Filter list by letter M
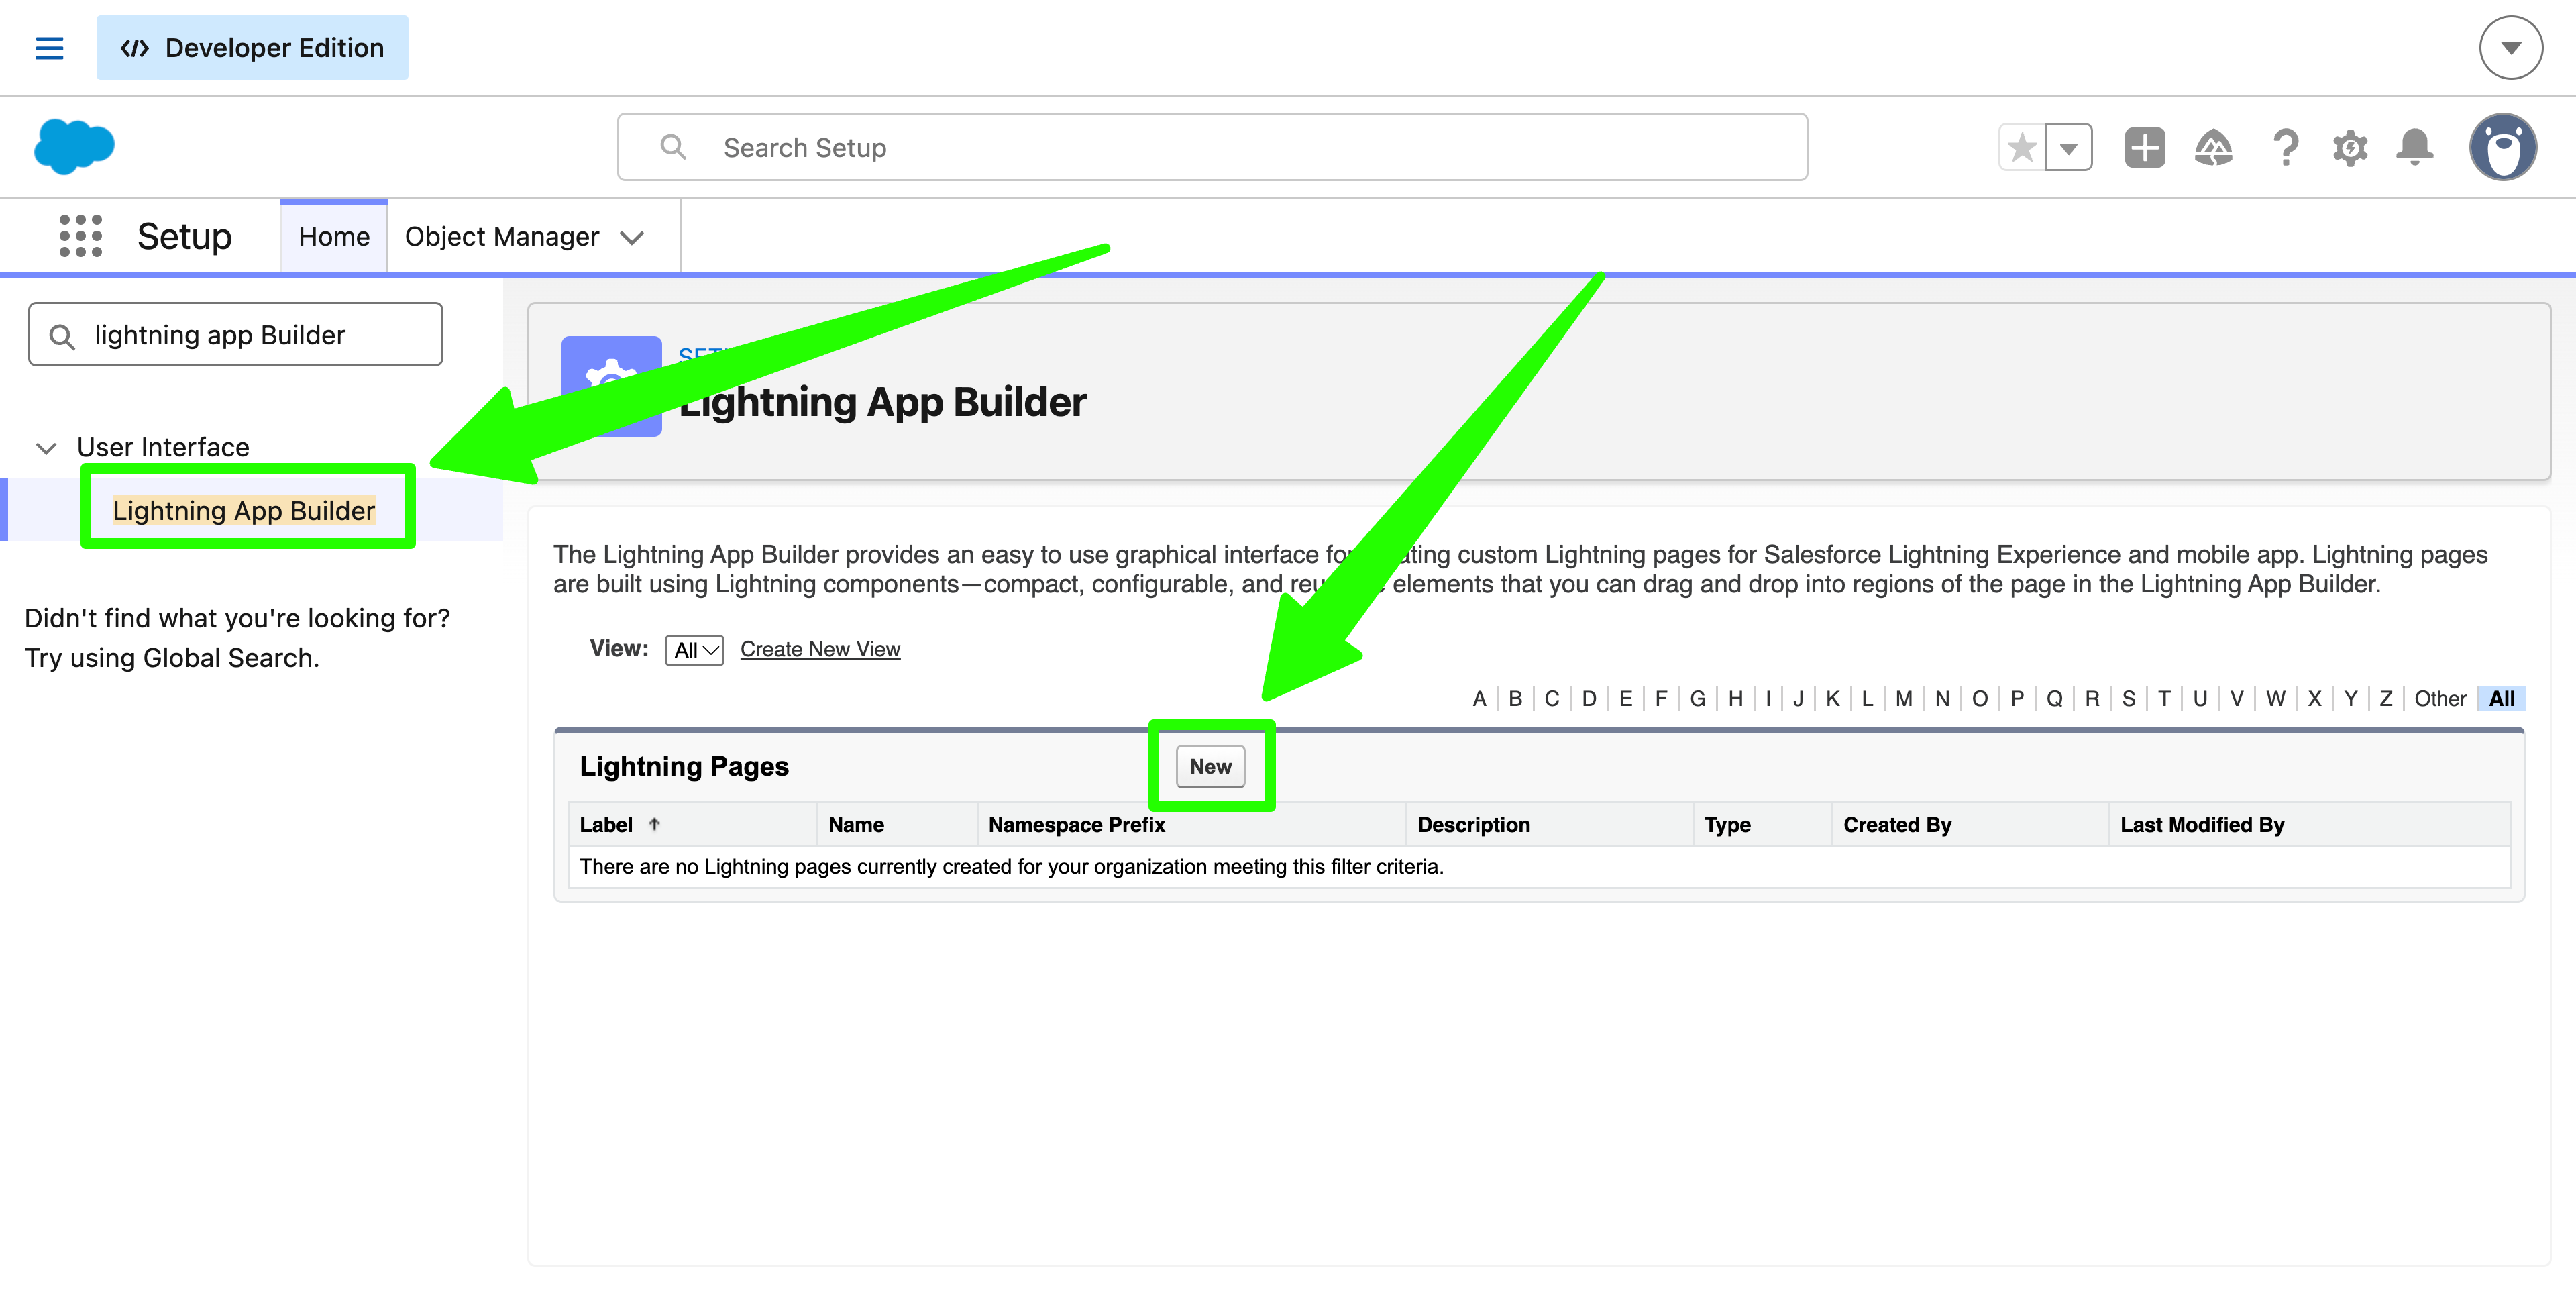This screenshot has height=1291, width=2576. click(1903, 698)
